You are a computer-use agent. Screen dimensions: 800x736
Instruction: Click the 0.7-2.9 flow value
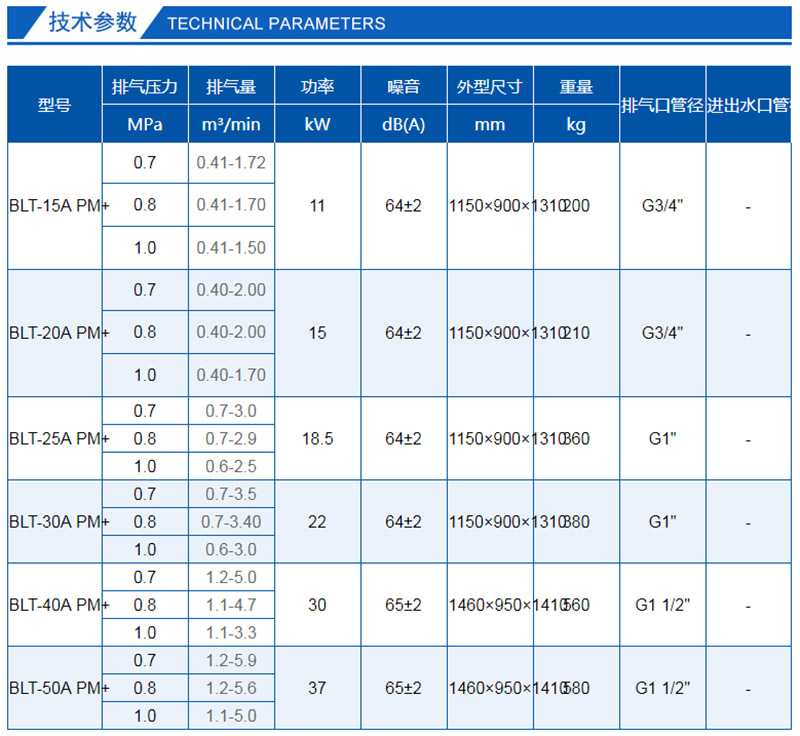[231, 438]
